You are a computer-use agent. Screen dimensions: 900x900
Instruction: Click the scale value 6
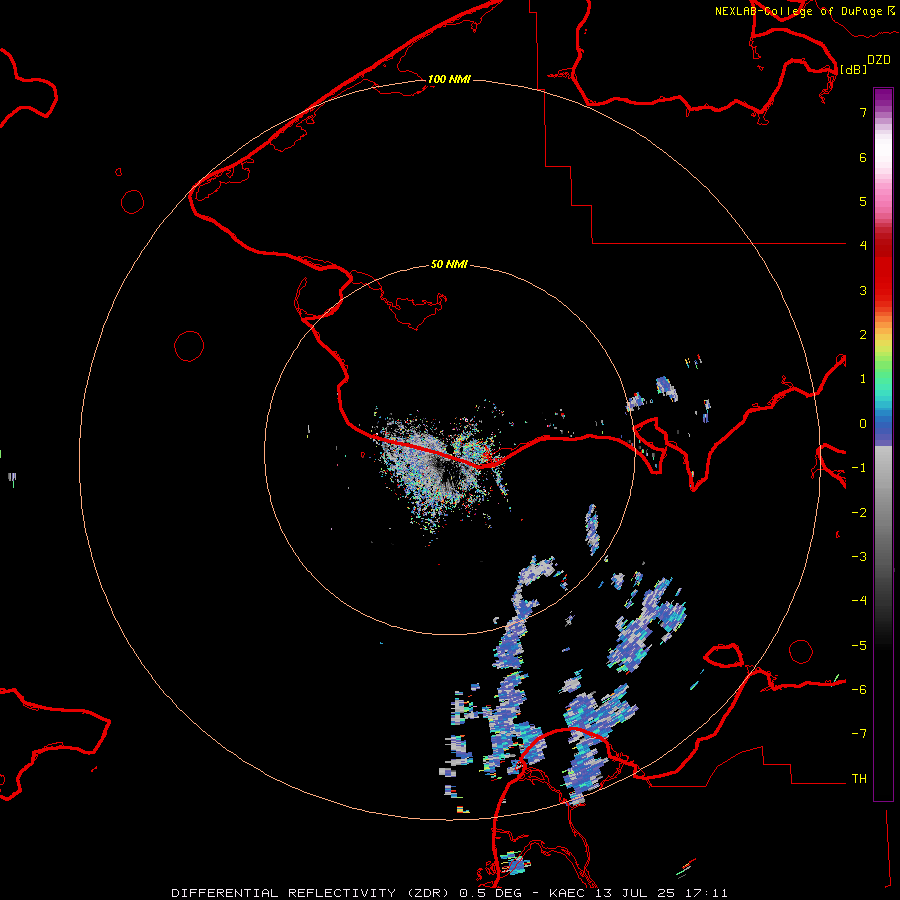coord(863,157)
